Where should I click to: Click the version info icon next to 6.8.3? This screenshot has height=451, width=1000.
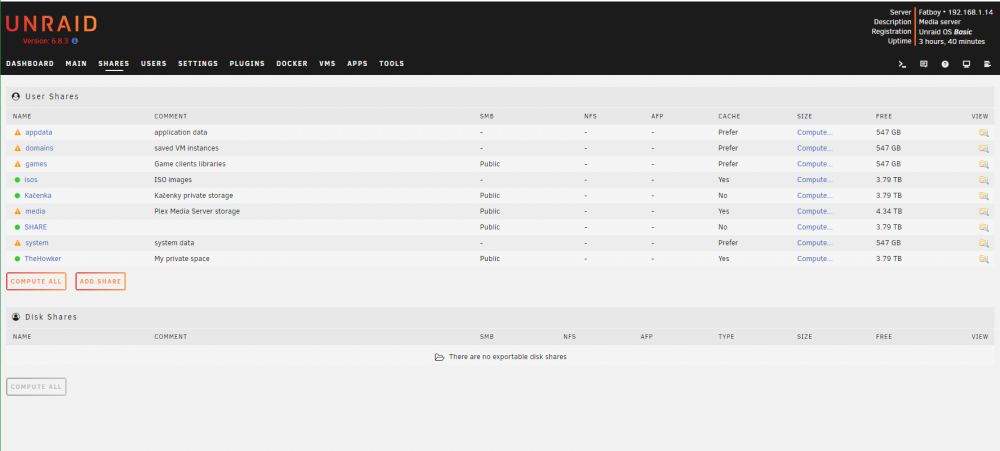tap(75, 41)
